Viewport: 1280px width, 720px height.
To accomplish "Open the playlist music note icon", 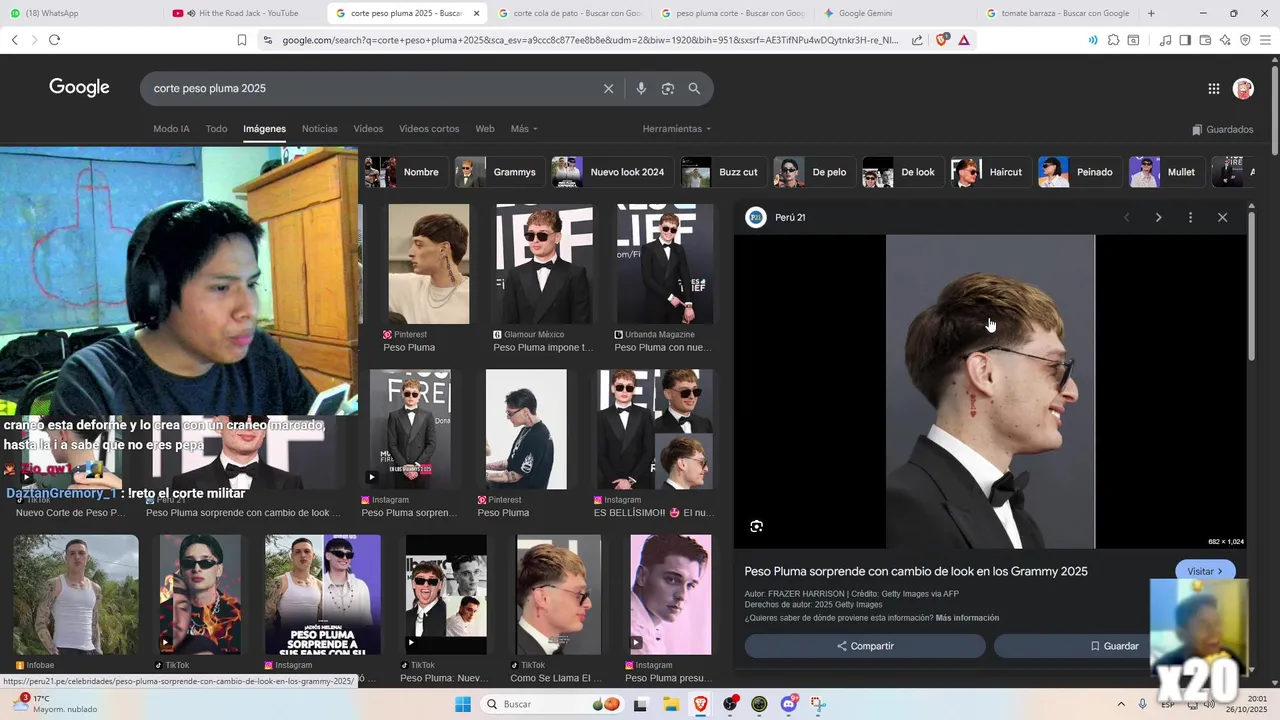I will [x=1165, y=40].
